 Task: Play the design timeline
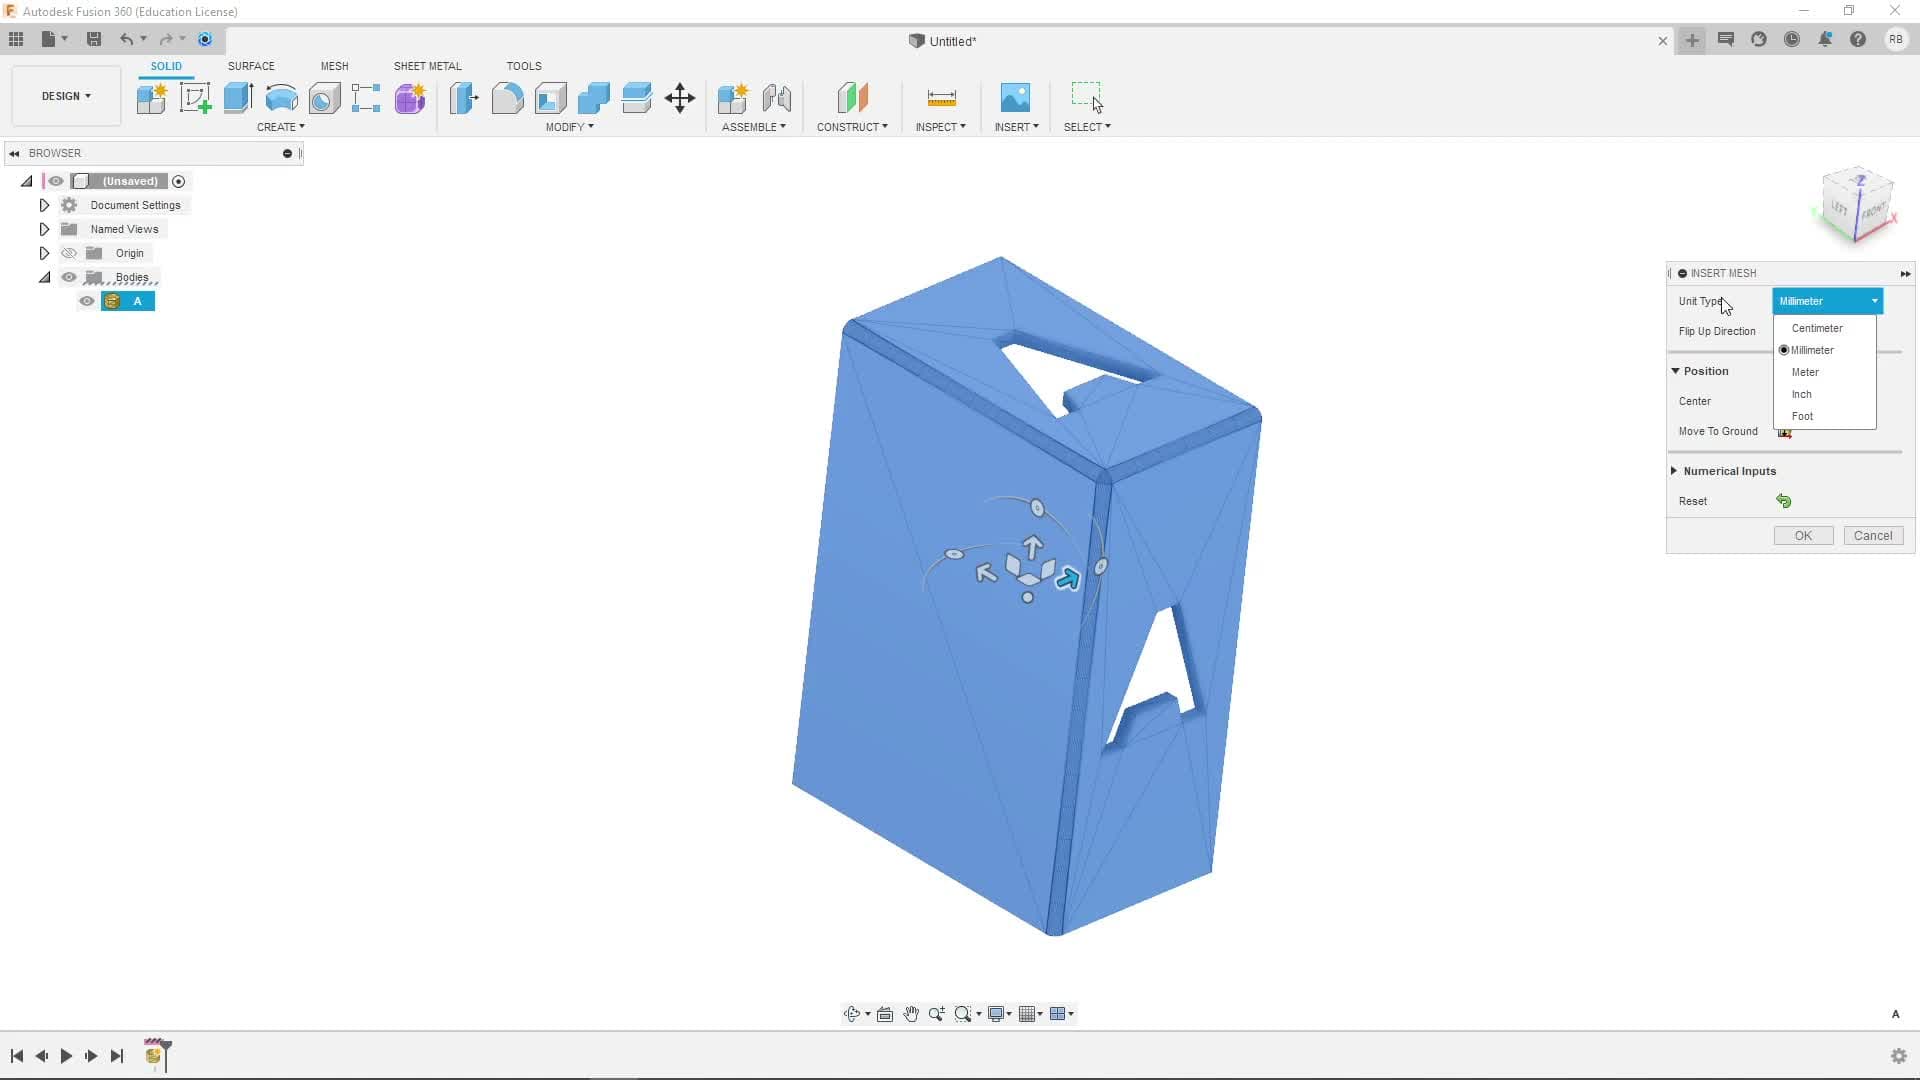[x=66, y=1056]
